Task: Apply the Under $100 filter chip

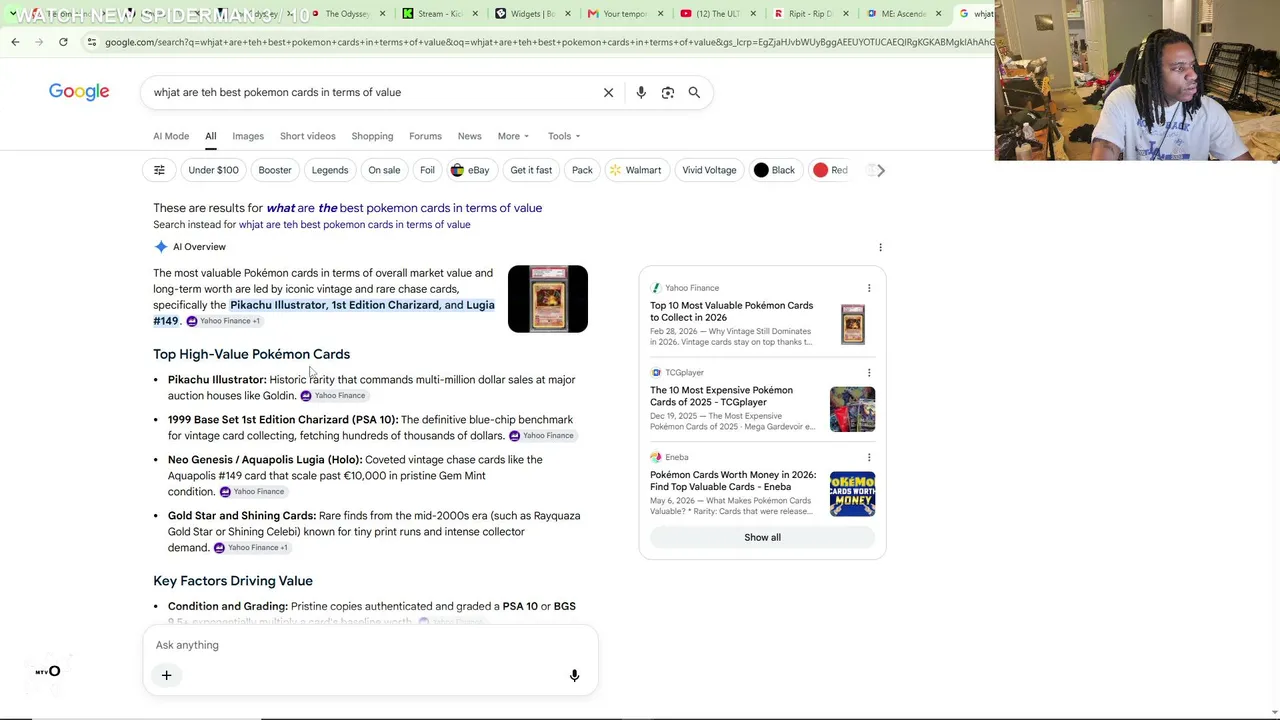Action: [213, 170]
